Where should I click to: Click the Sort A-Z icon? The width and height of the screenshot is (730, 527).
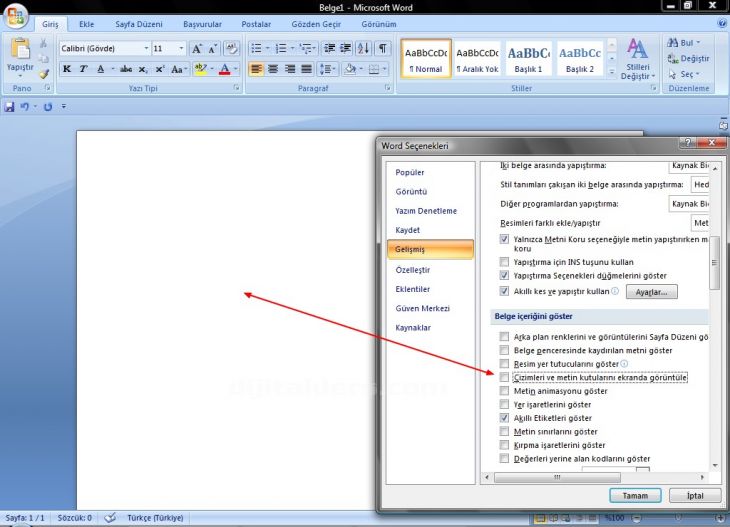click(x=363, y=48)
